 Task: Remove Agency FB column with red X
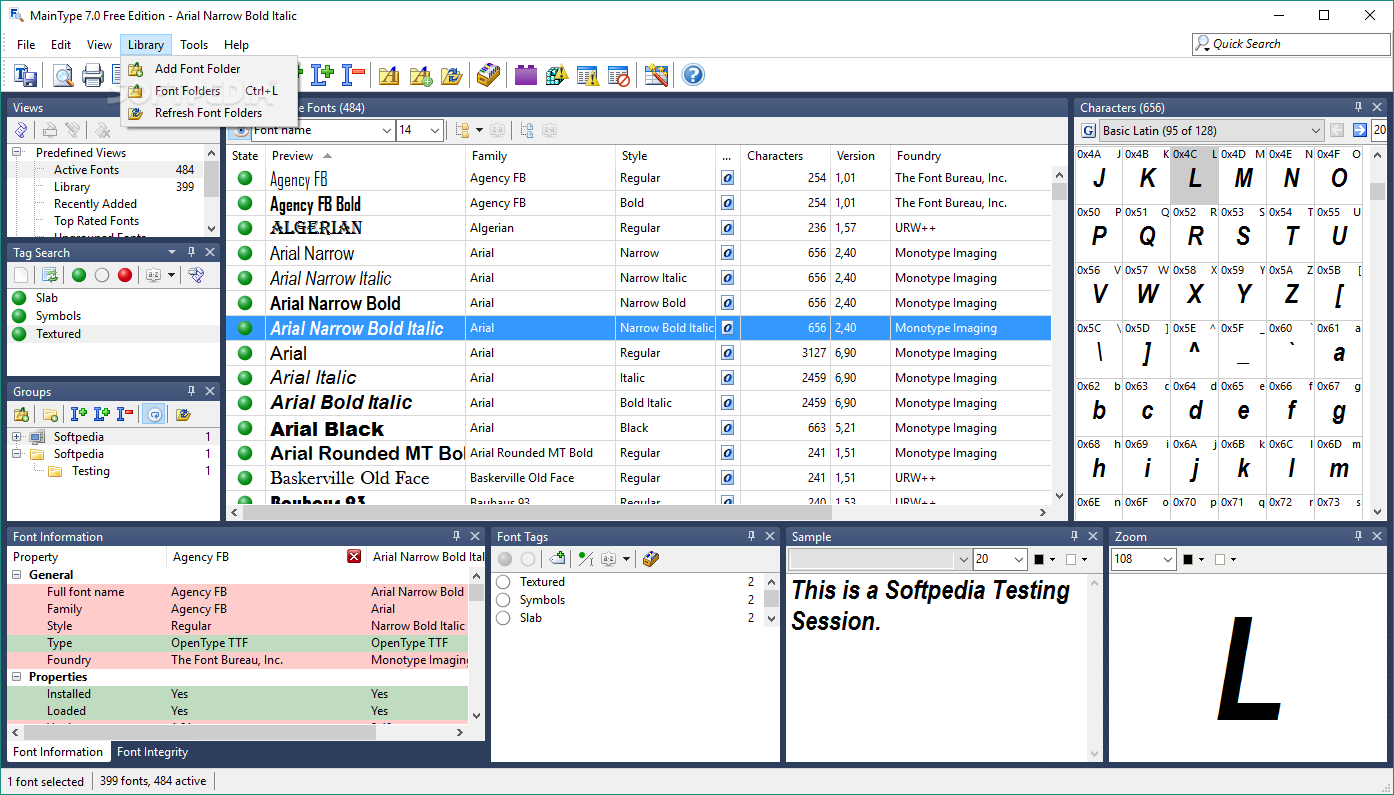[x=354, y=557]
